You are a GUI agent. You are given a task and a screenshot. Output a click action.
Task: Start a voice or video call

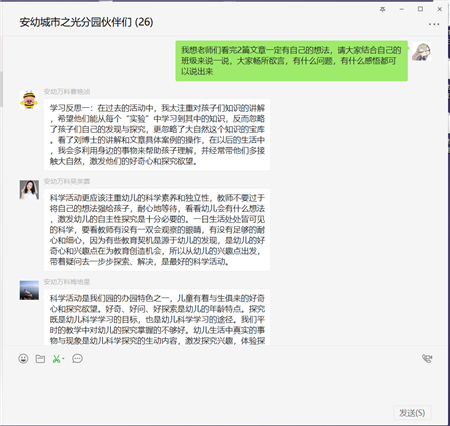click(427, 359)
